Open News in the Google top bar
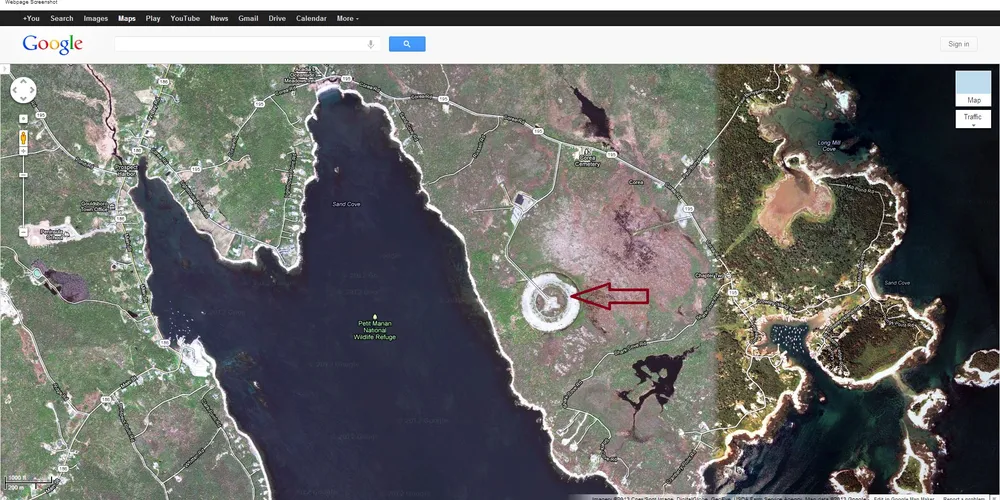The height and width of the screenshot is (500, 1000). tap(219, 18)
